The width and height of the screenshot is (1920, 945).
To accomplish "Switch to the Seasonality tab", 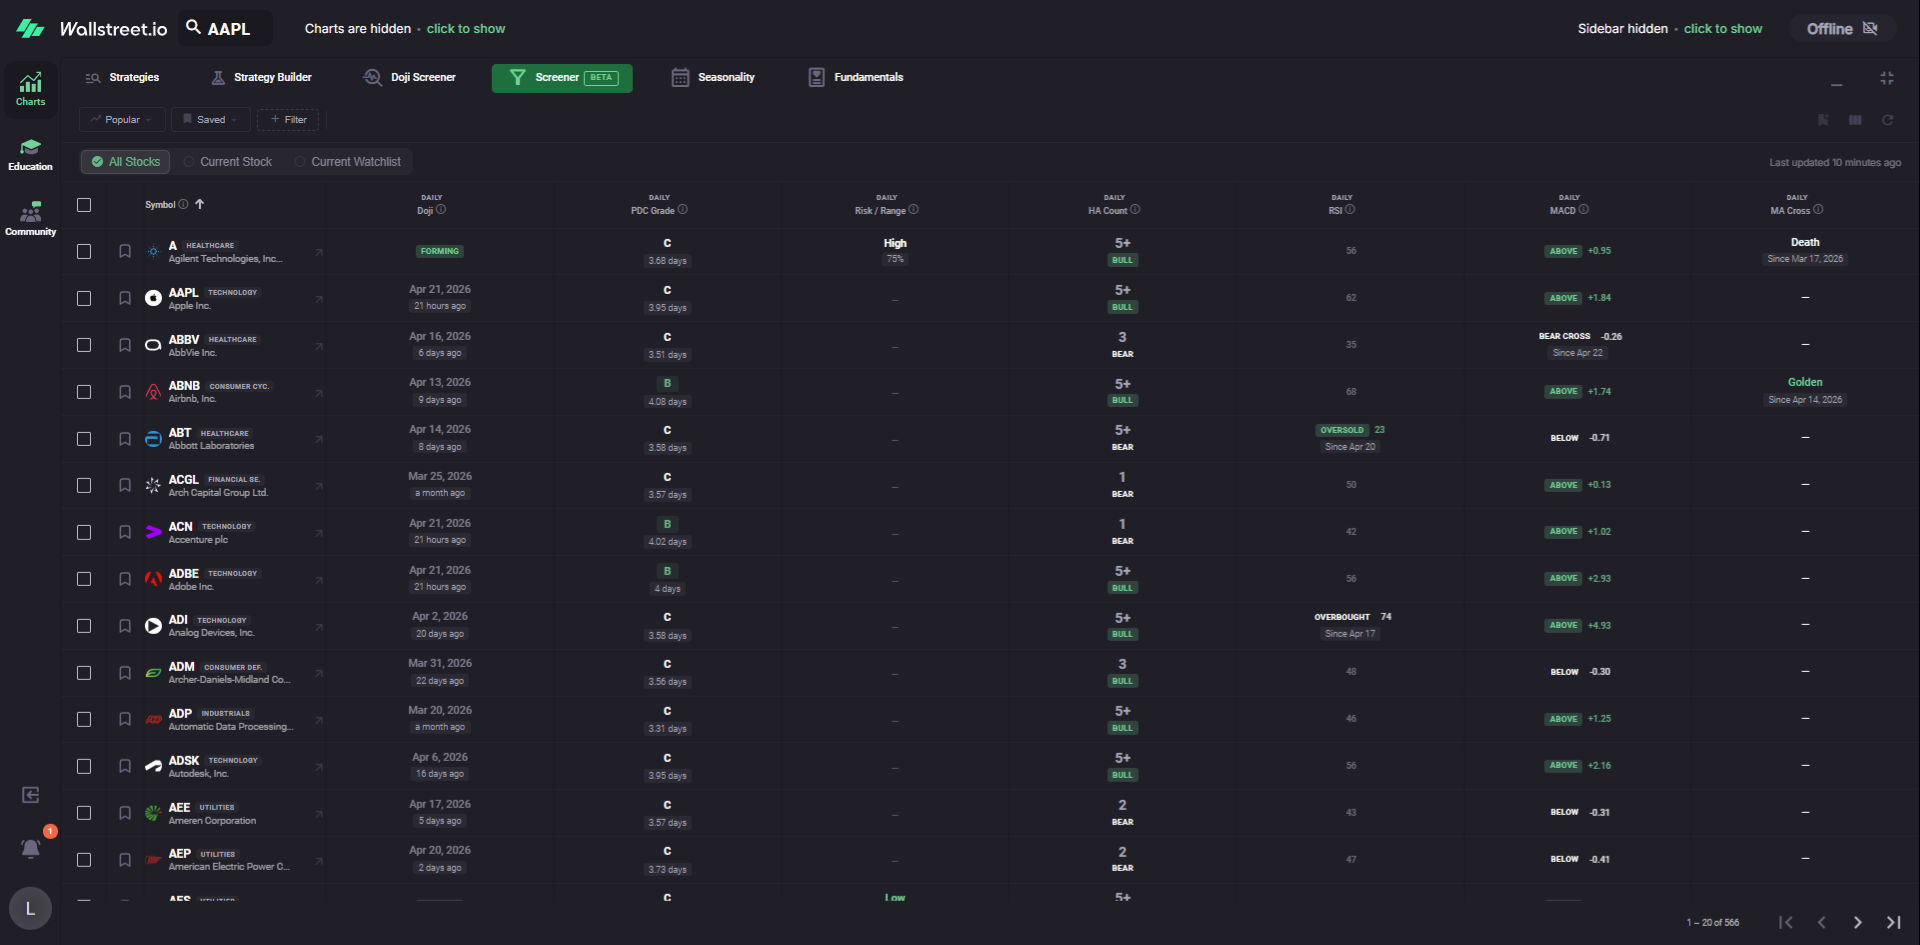I will [x=713, y=78].
